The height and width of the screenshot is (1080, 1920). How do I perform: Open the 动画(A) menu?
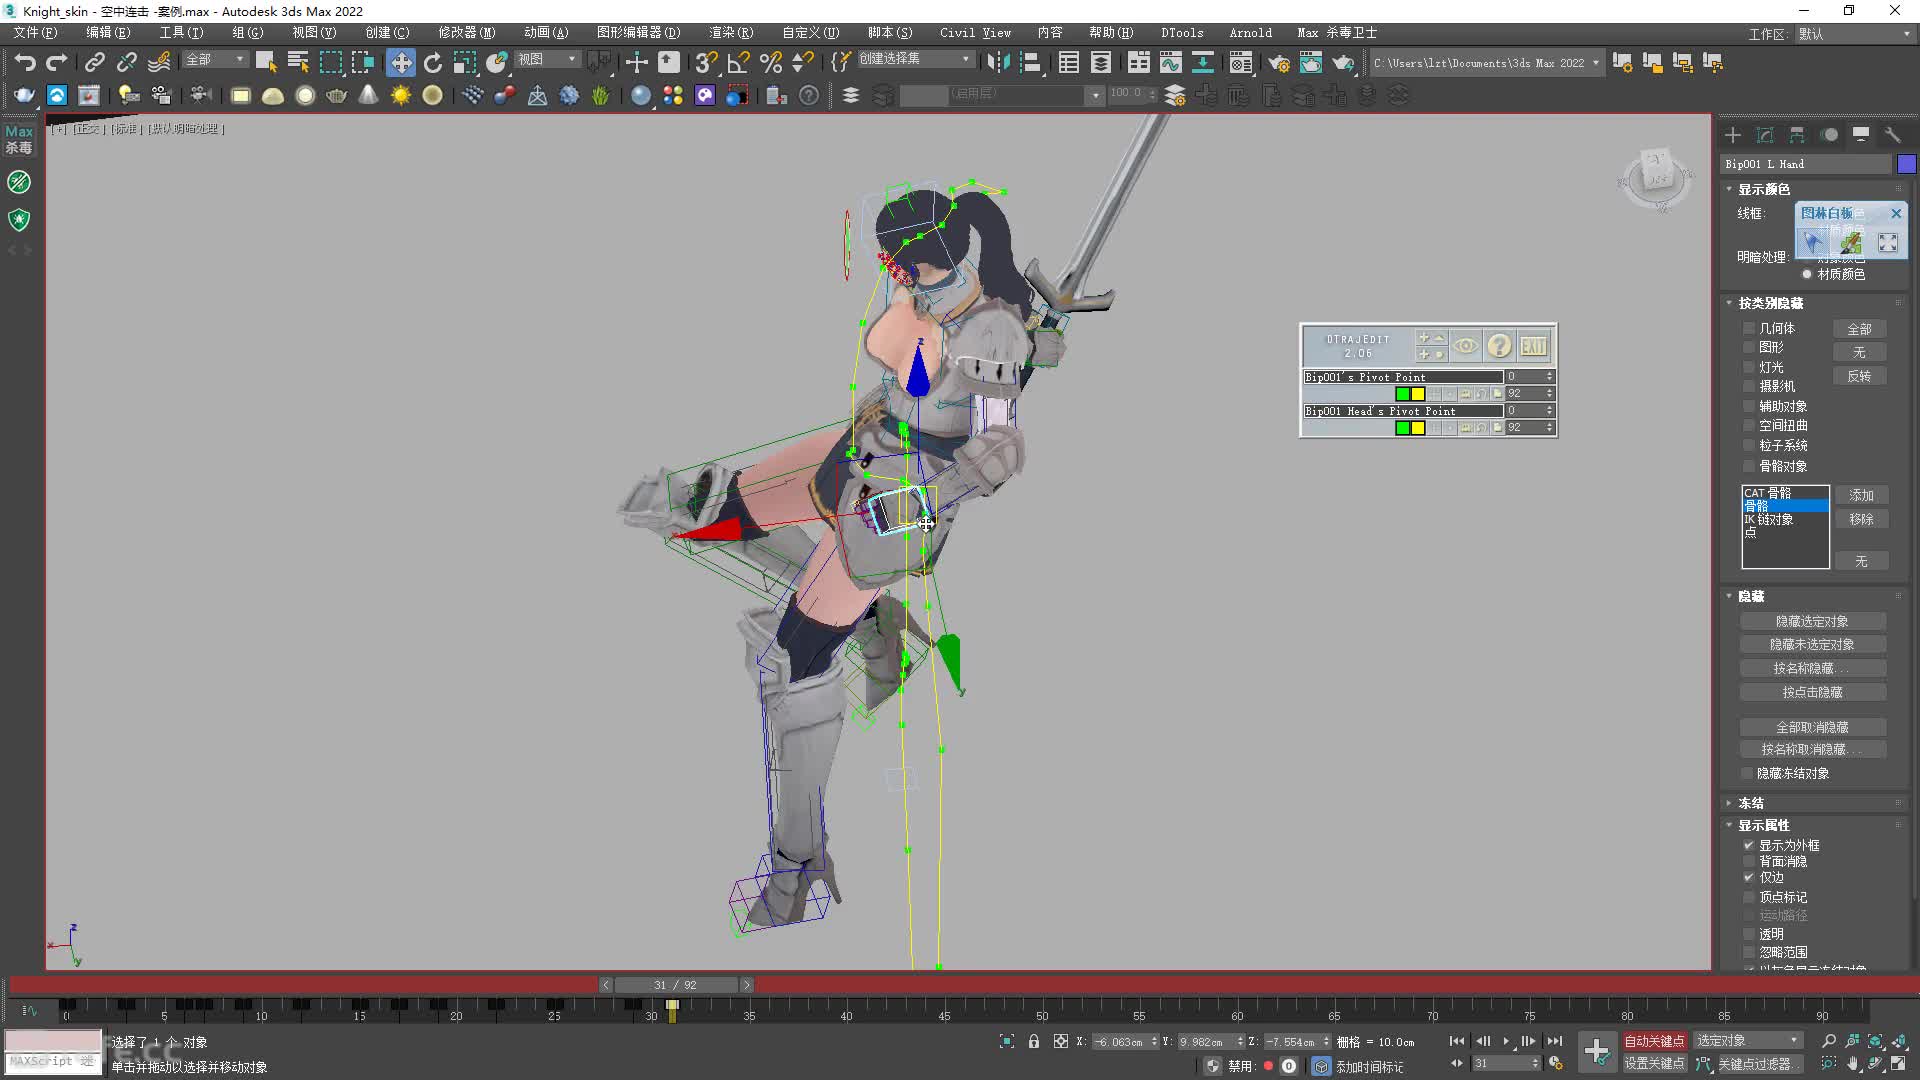click(x=546, y=33)
